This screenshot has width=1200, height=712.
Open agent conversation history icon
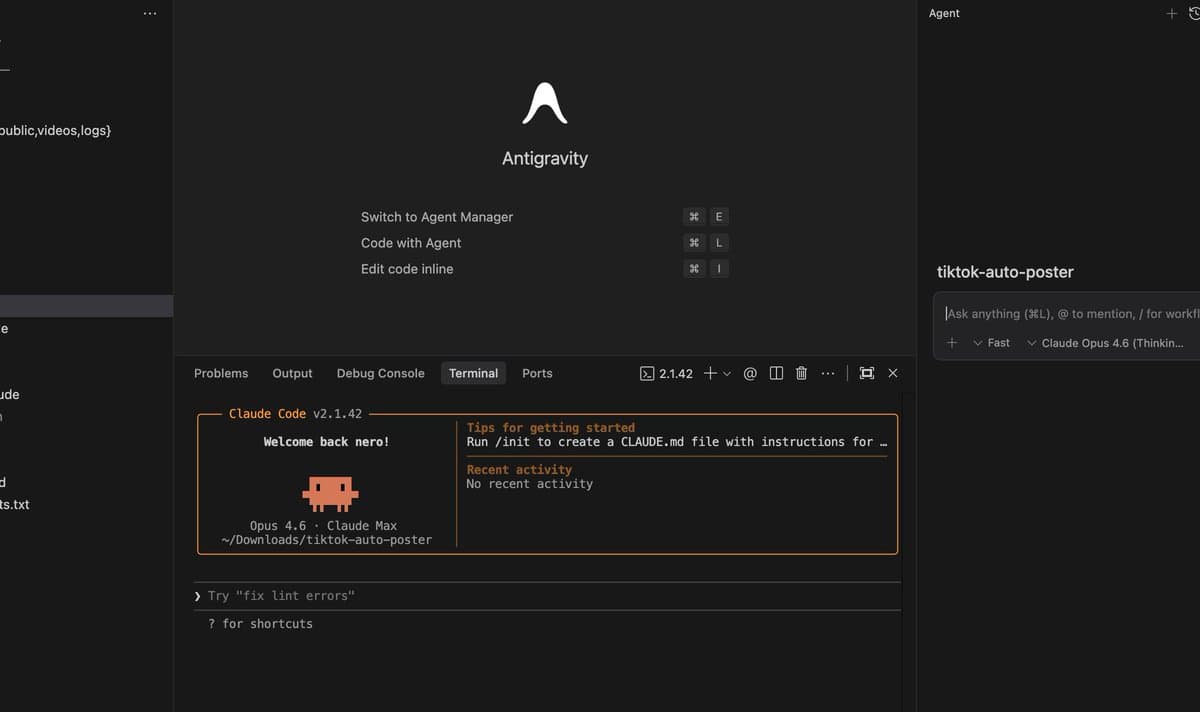1194,14
